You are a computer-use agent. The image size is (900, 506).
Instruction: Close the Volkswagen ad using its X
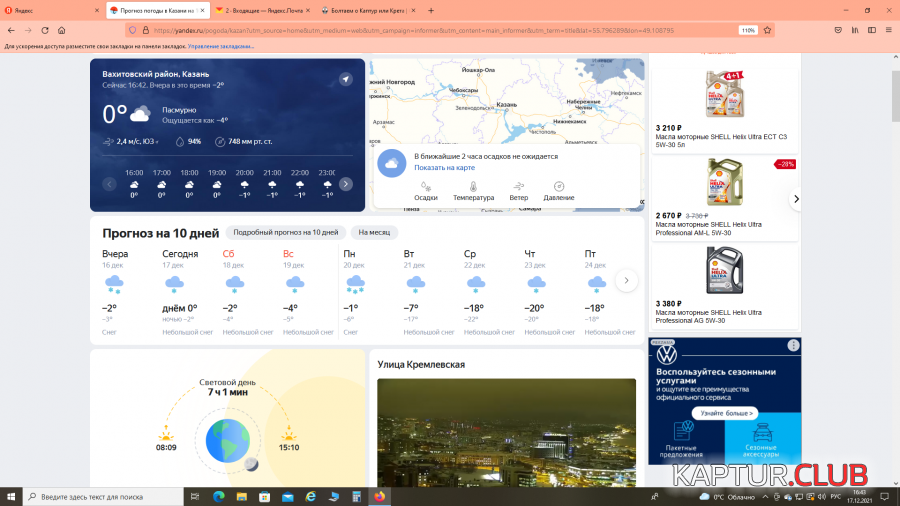(793, 345)
